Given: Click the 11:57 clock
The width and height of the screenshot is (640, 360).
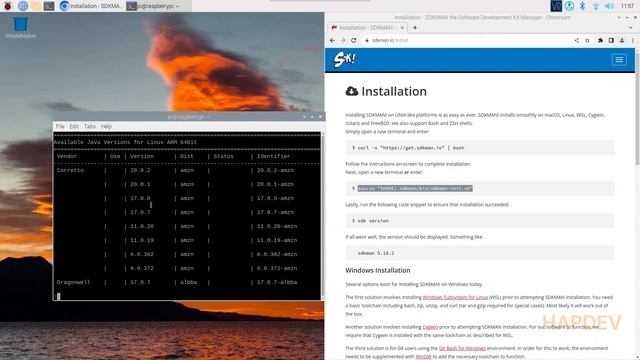Looking at the screenshot, I should [x=627, y=6].
